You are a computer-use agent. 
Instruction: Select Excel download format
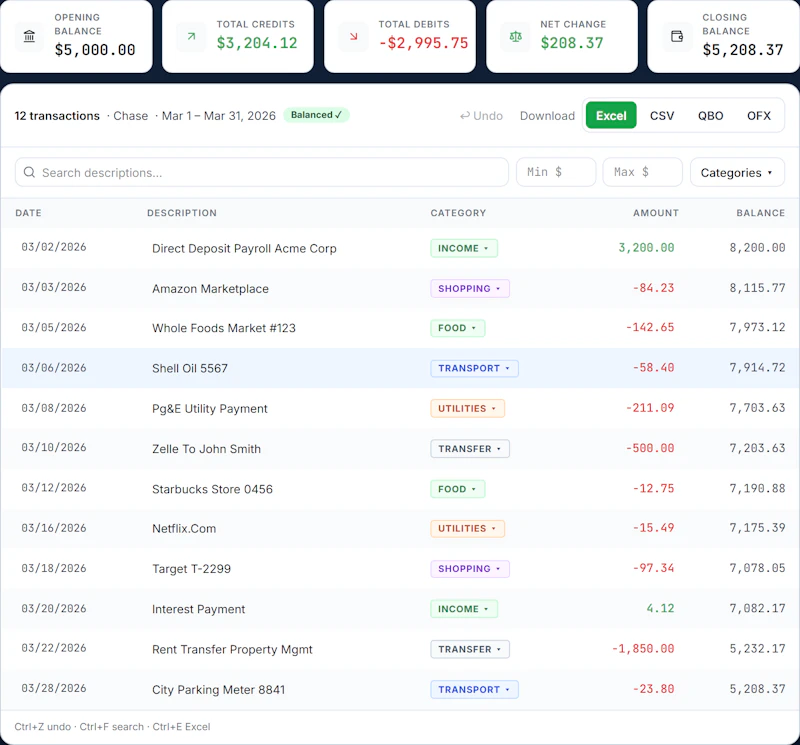(611, 115)
